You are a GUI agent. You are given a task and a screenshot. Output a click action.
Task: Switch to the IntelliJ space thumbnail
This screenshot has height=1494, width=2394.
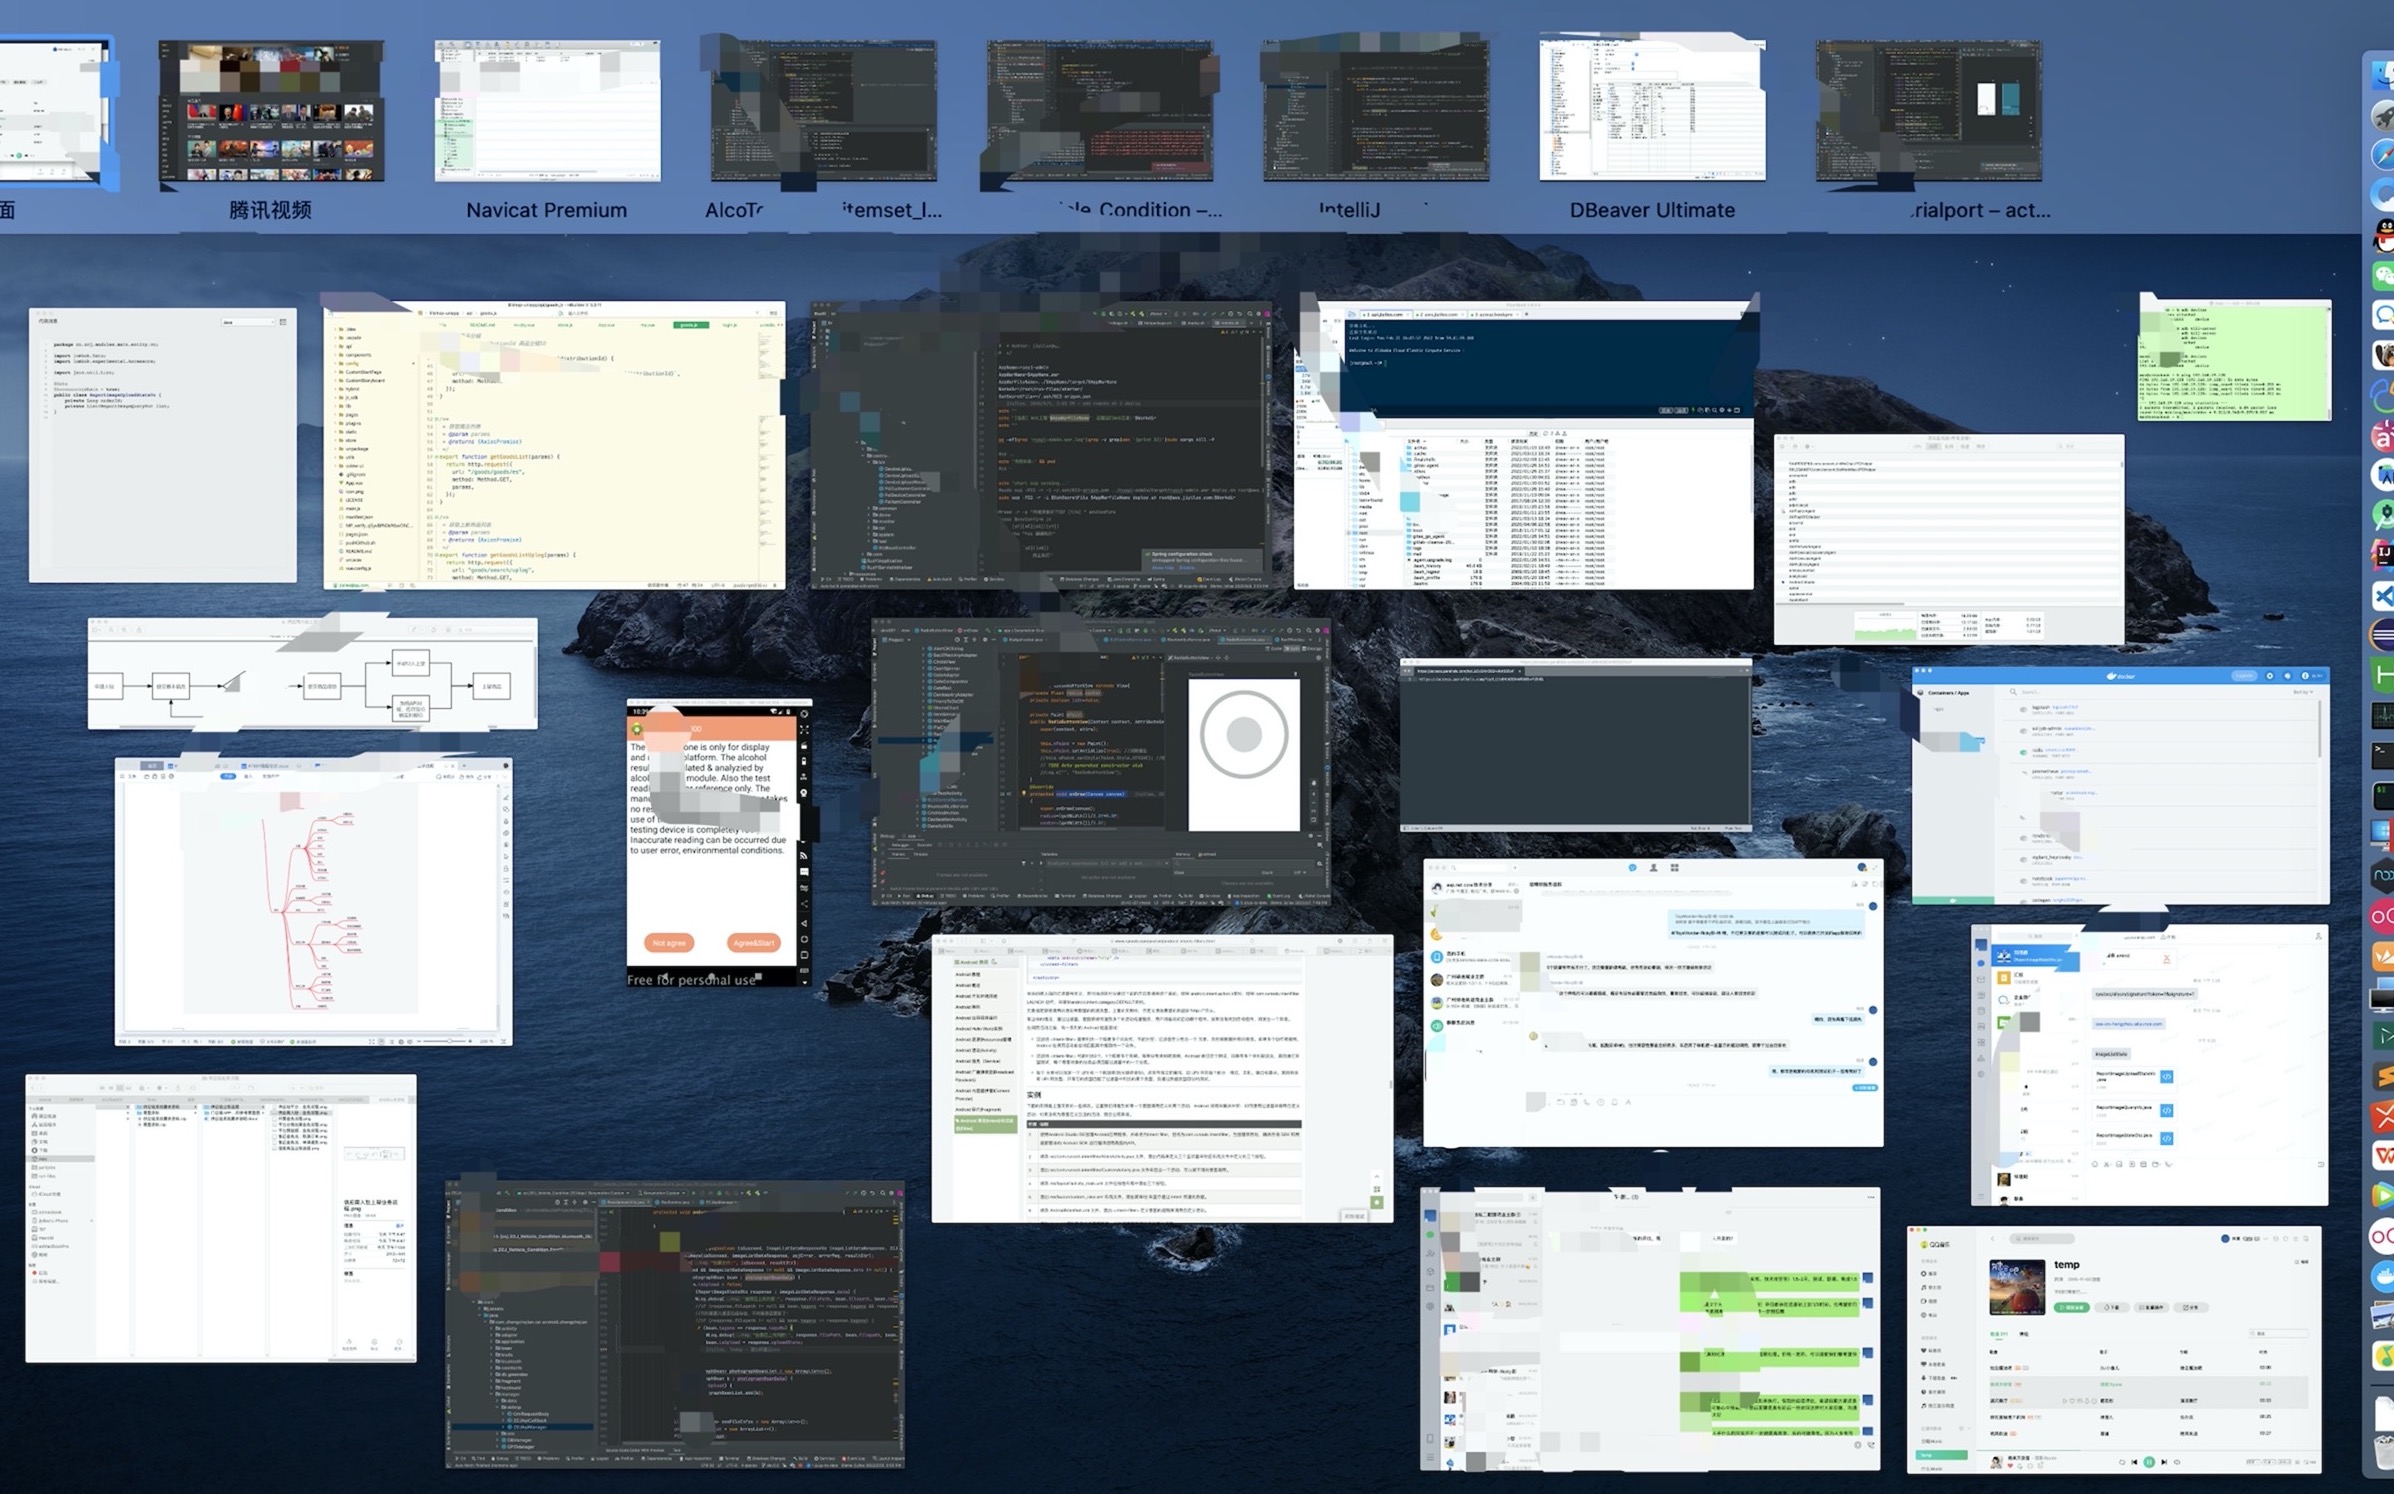tap(1375, 112)
